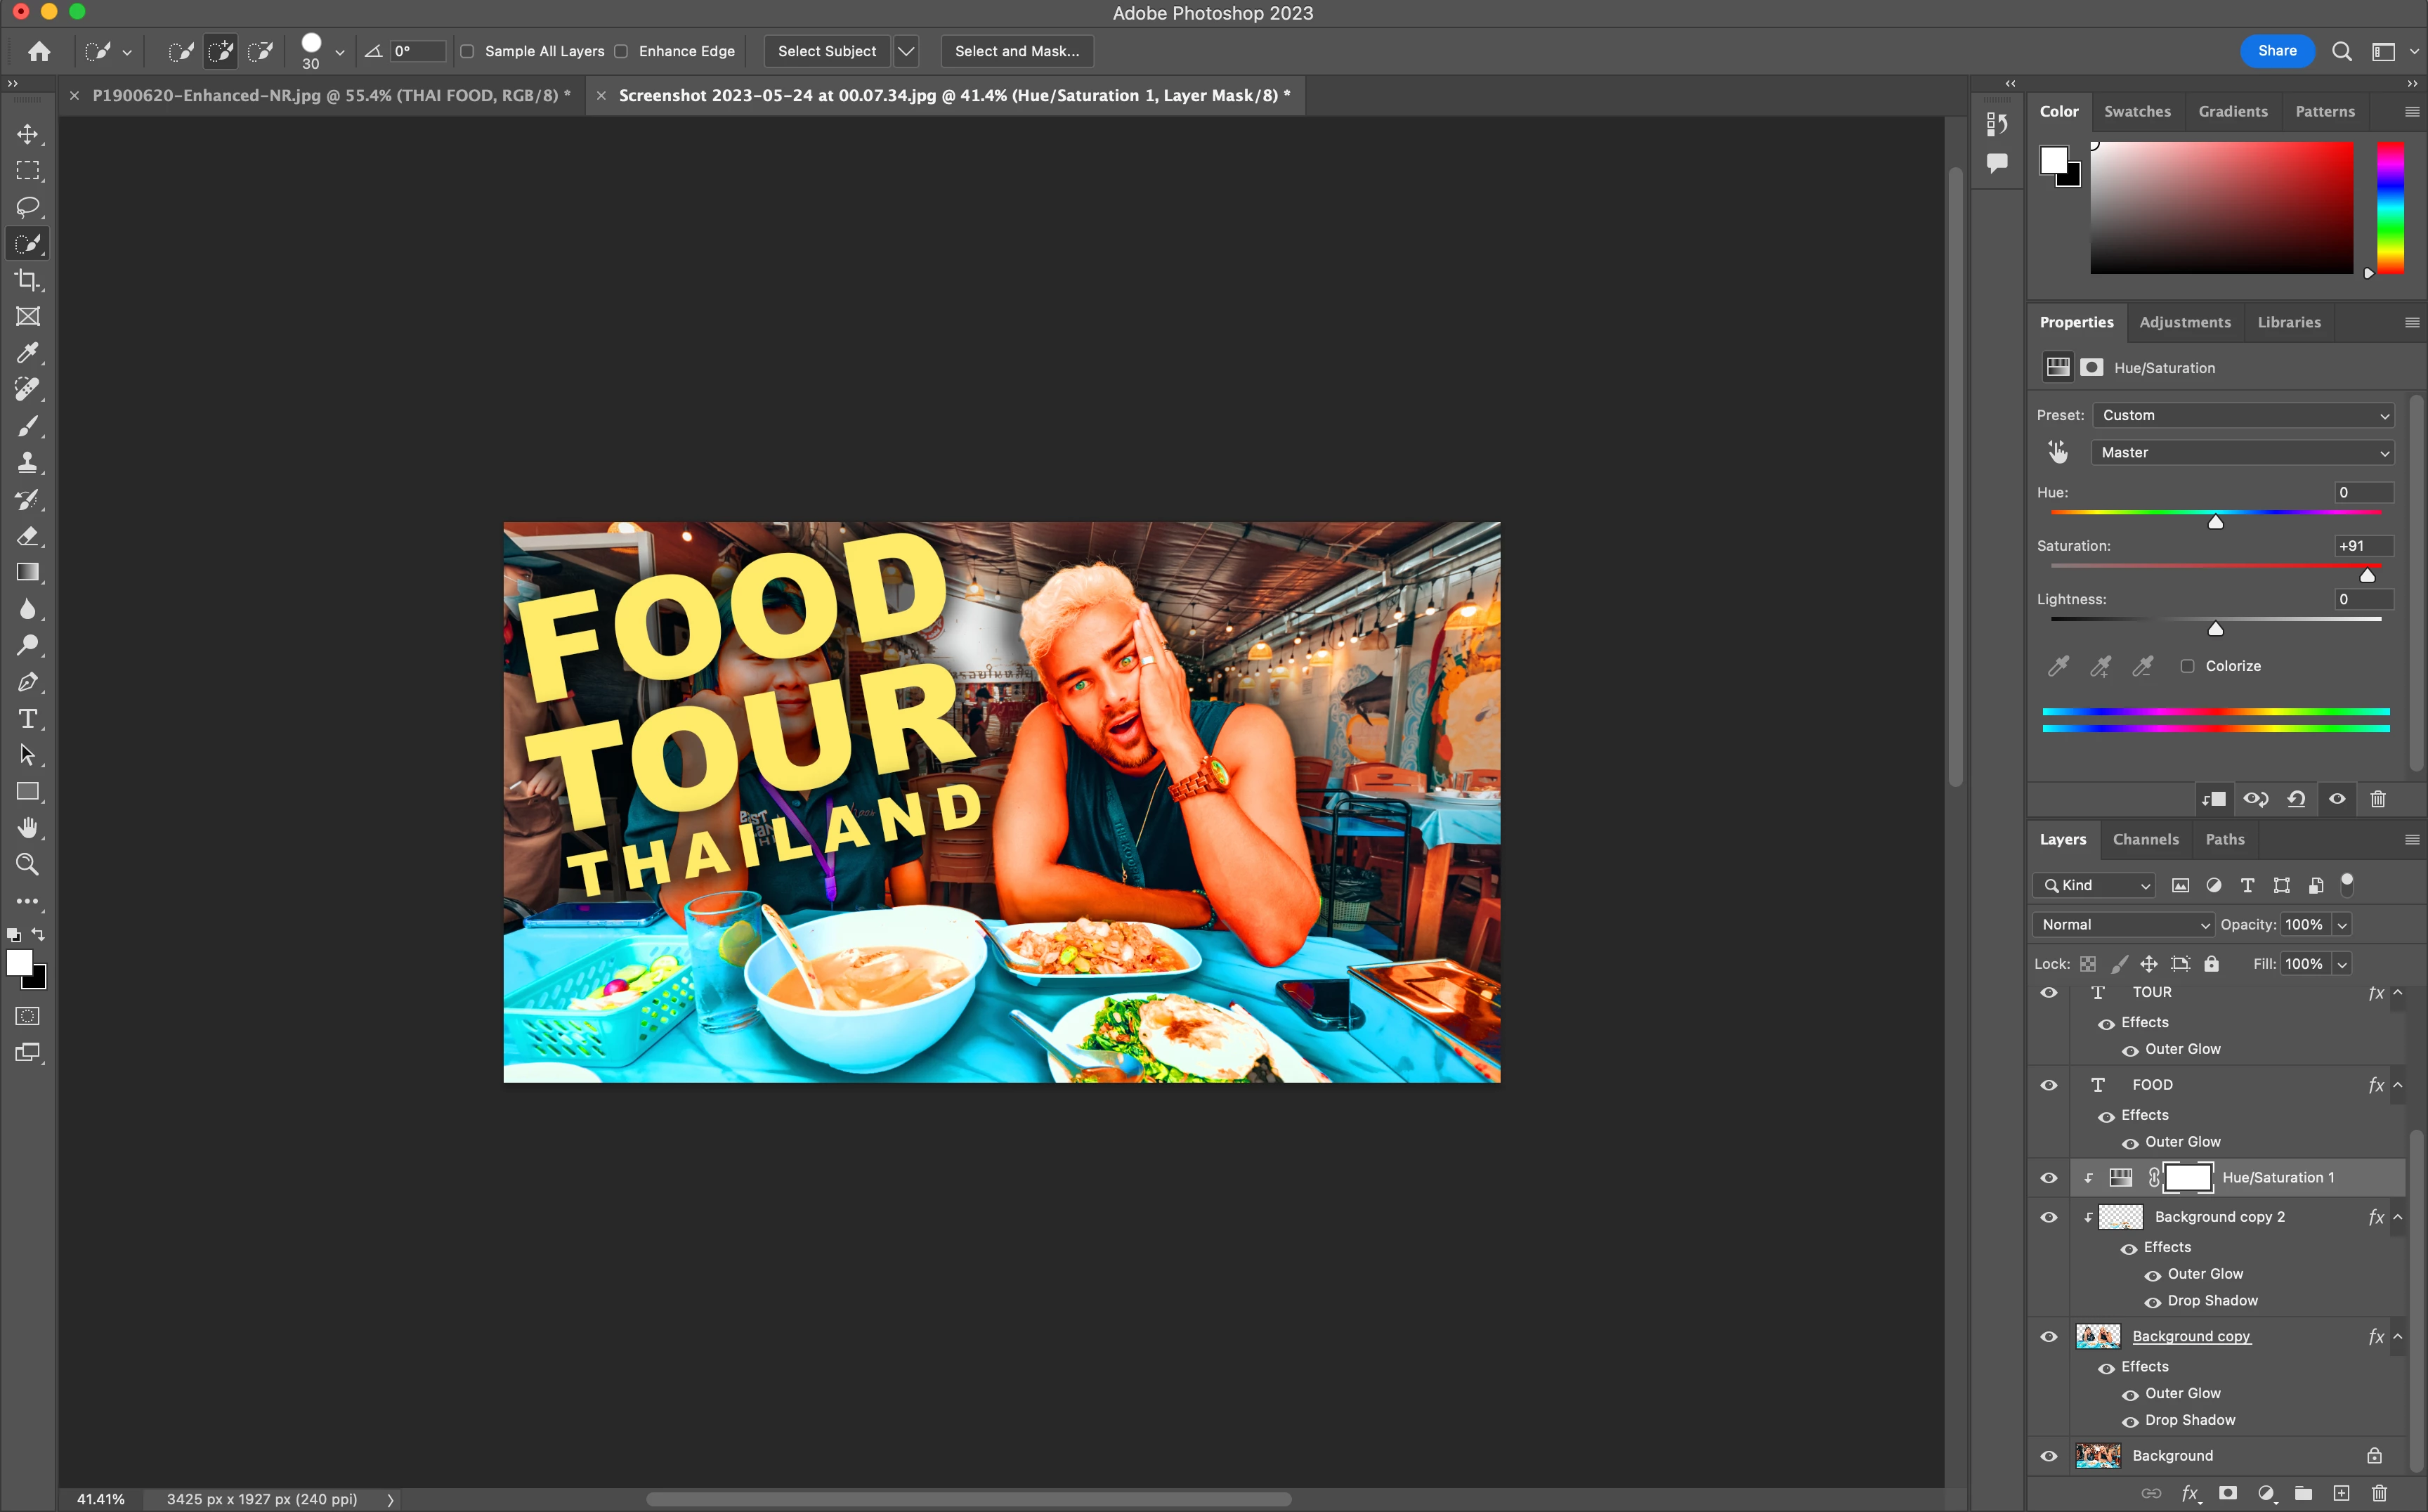
Task: Select the Hand tool
Action: (x=27, y=828)
